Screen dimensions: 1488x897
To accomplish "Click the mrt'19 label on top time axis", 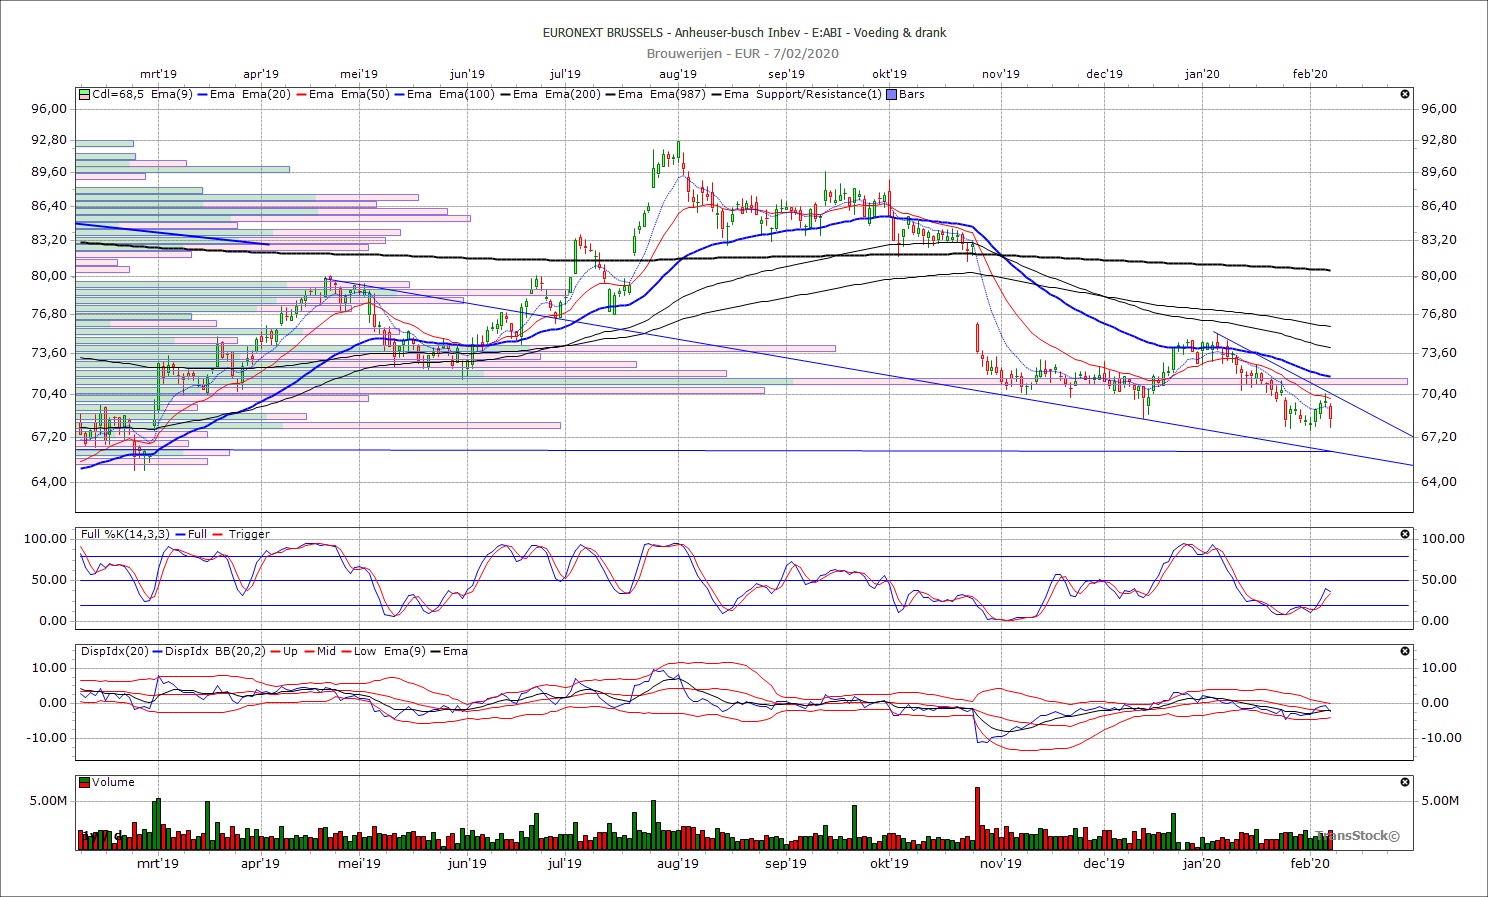I will (x=158, y=74).
